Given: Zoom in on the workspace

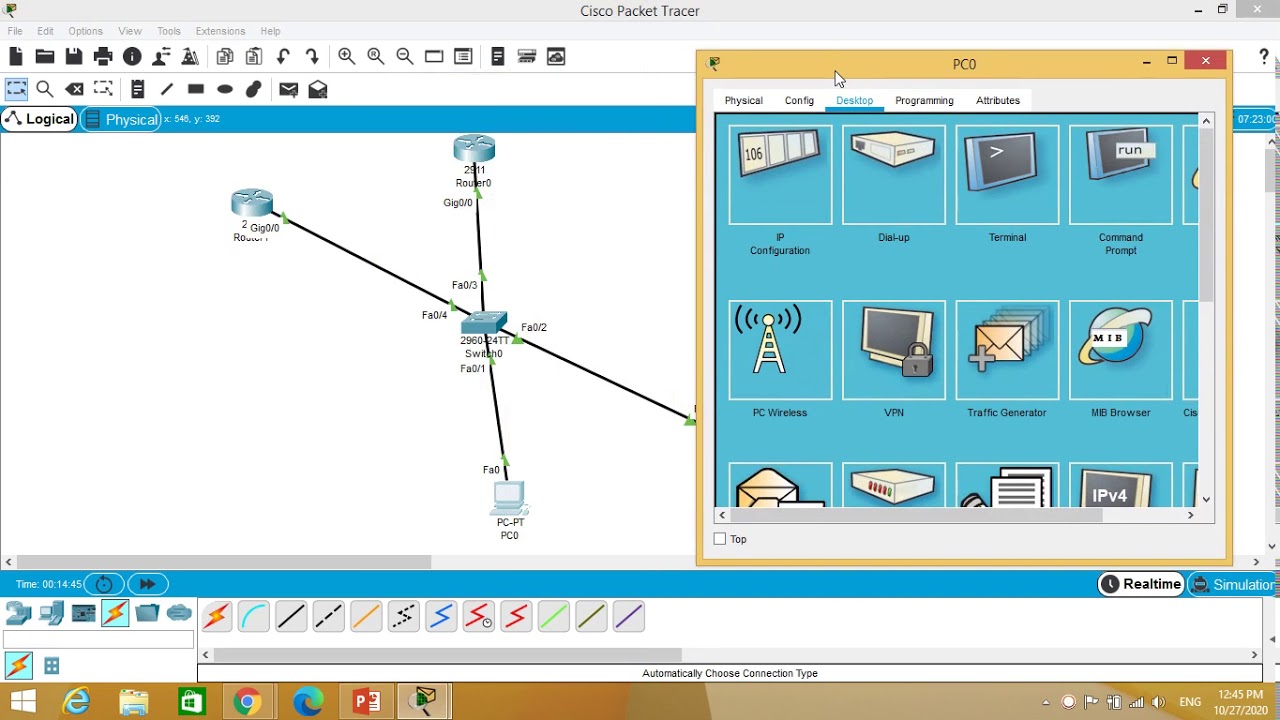Looking at the screenshot, I should [x=346, y=57].
